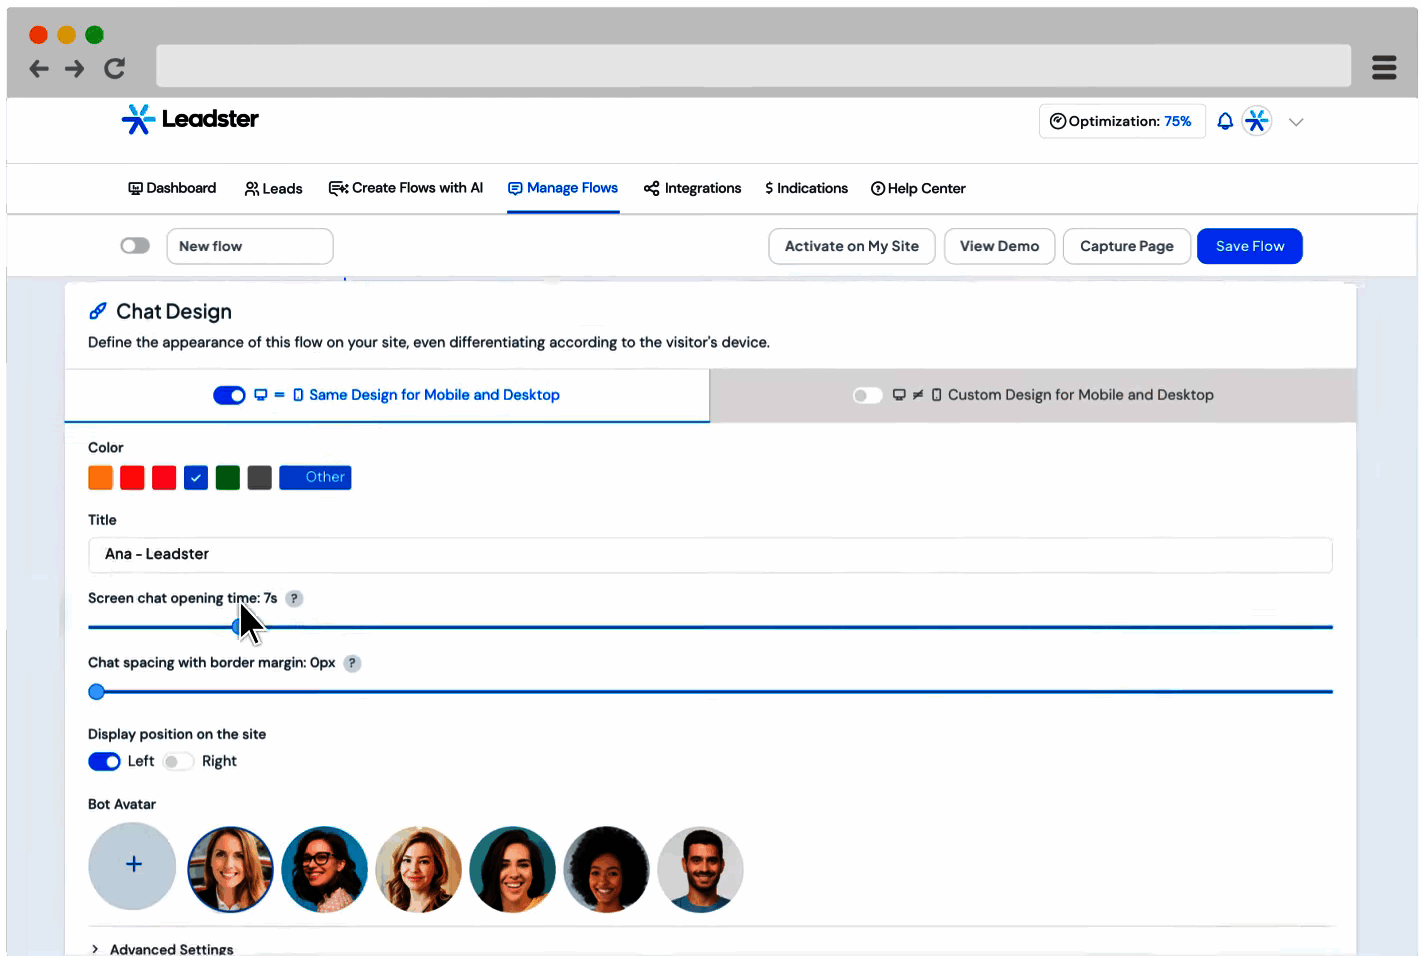Click the browser back arrow
The width and height of the screenshot is (1421, 956).
tap(39, 68)
